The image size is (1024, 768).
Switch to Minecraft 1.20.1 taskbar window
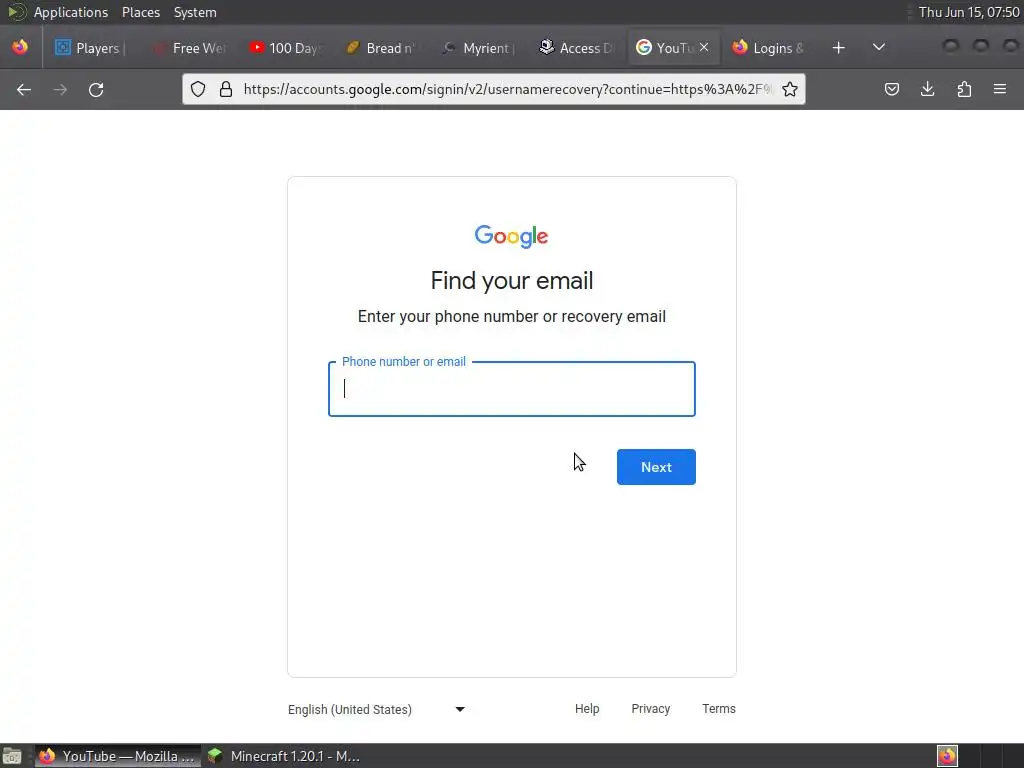coord(285,756)
